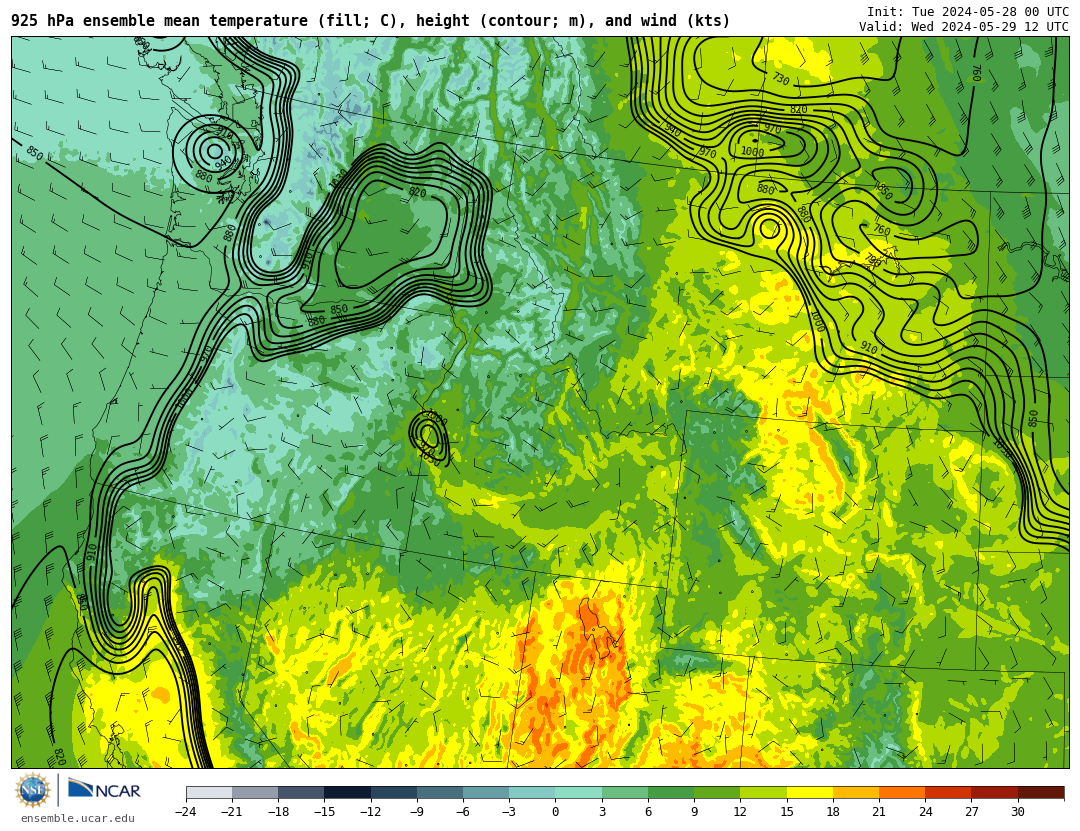Click the -18 colorbar tick label
1080x831 pixels.
tap(278, 812)
